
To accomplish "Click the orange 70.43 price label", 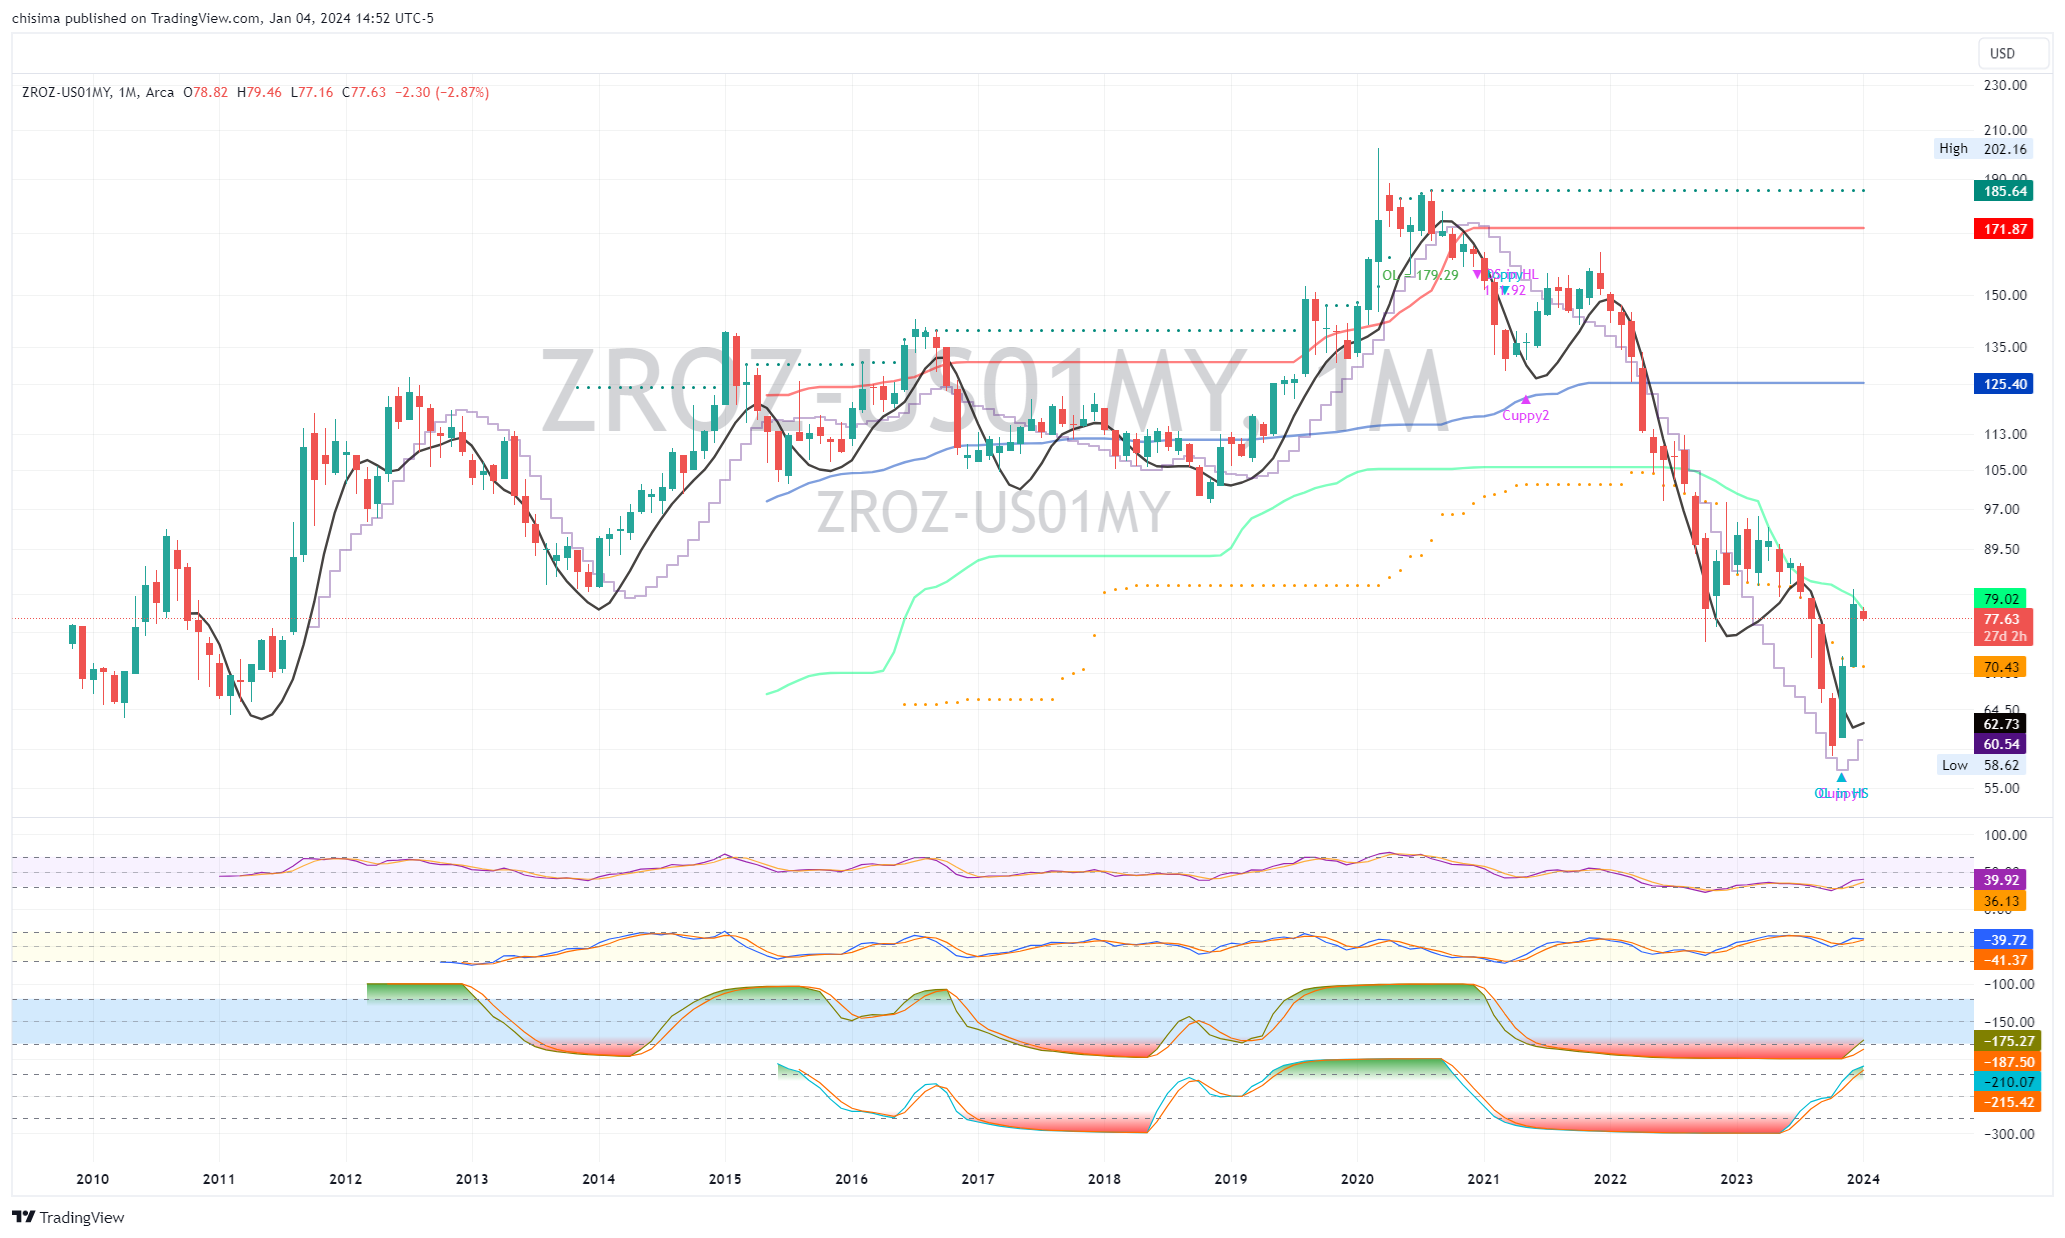I will (2000, 667).
